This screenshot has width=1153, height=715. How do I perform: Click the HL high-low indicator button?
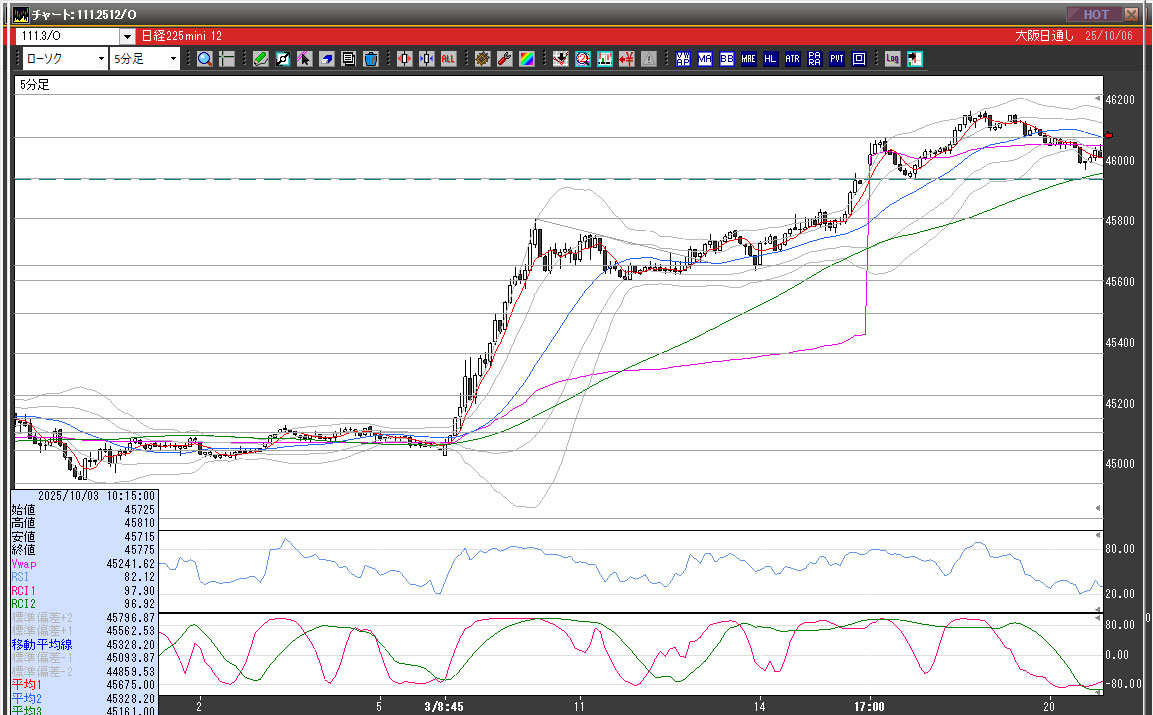[x=770, y=59]
